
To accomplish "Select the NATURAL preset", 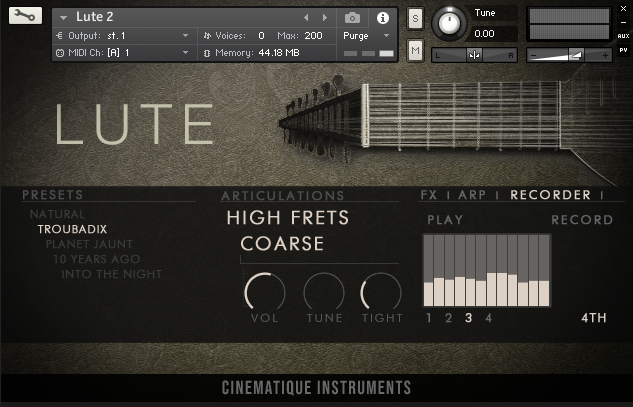I will 57,214.
